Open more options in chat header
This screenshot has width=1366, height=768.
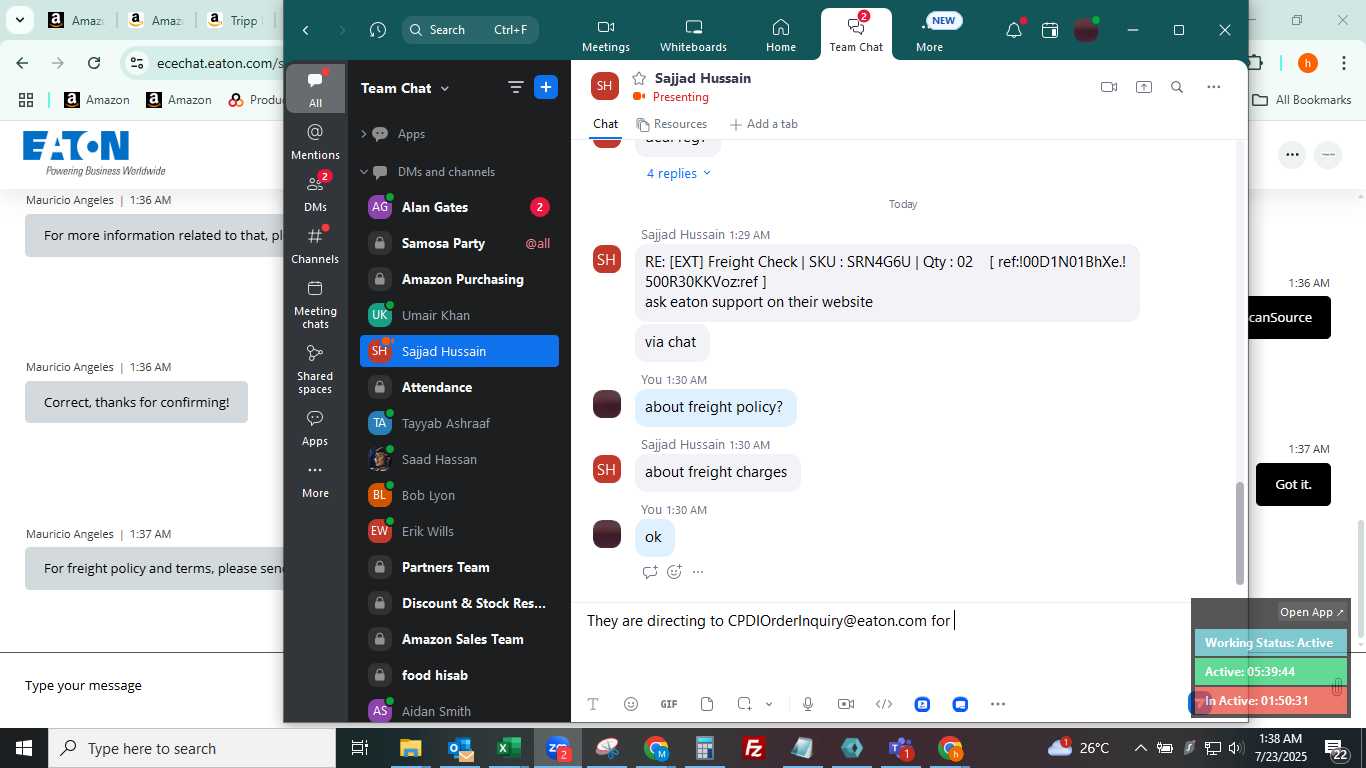point(1213,87)
